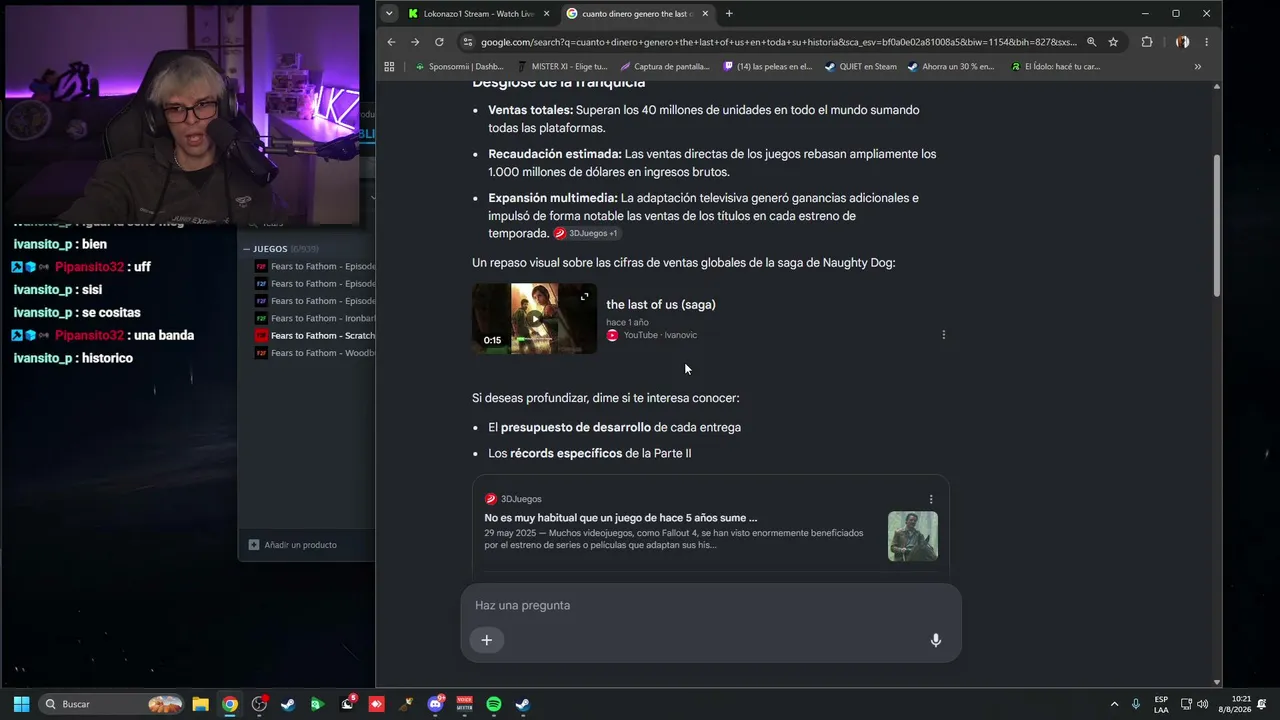The height and width of the screenshot is (720, 1280).
Task: Open the 3DJuegos article 'No es muy habitual'
Action: point(621,518)
